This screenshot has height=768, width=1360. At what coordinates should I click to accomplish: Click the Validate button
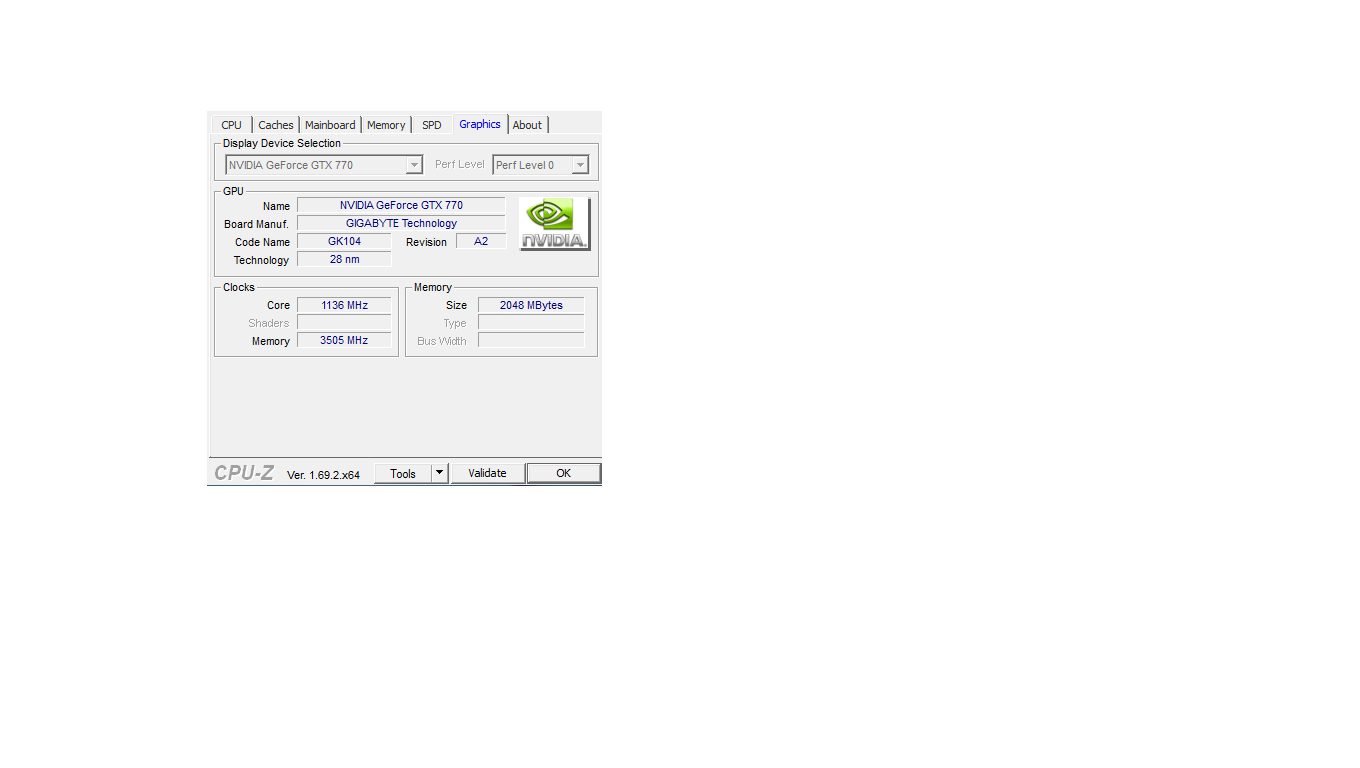(487, 473)
